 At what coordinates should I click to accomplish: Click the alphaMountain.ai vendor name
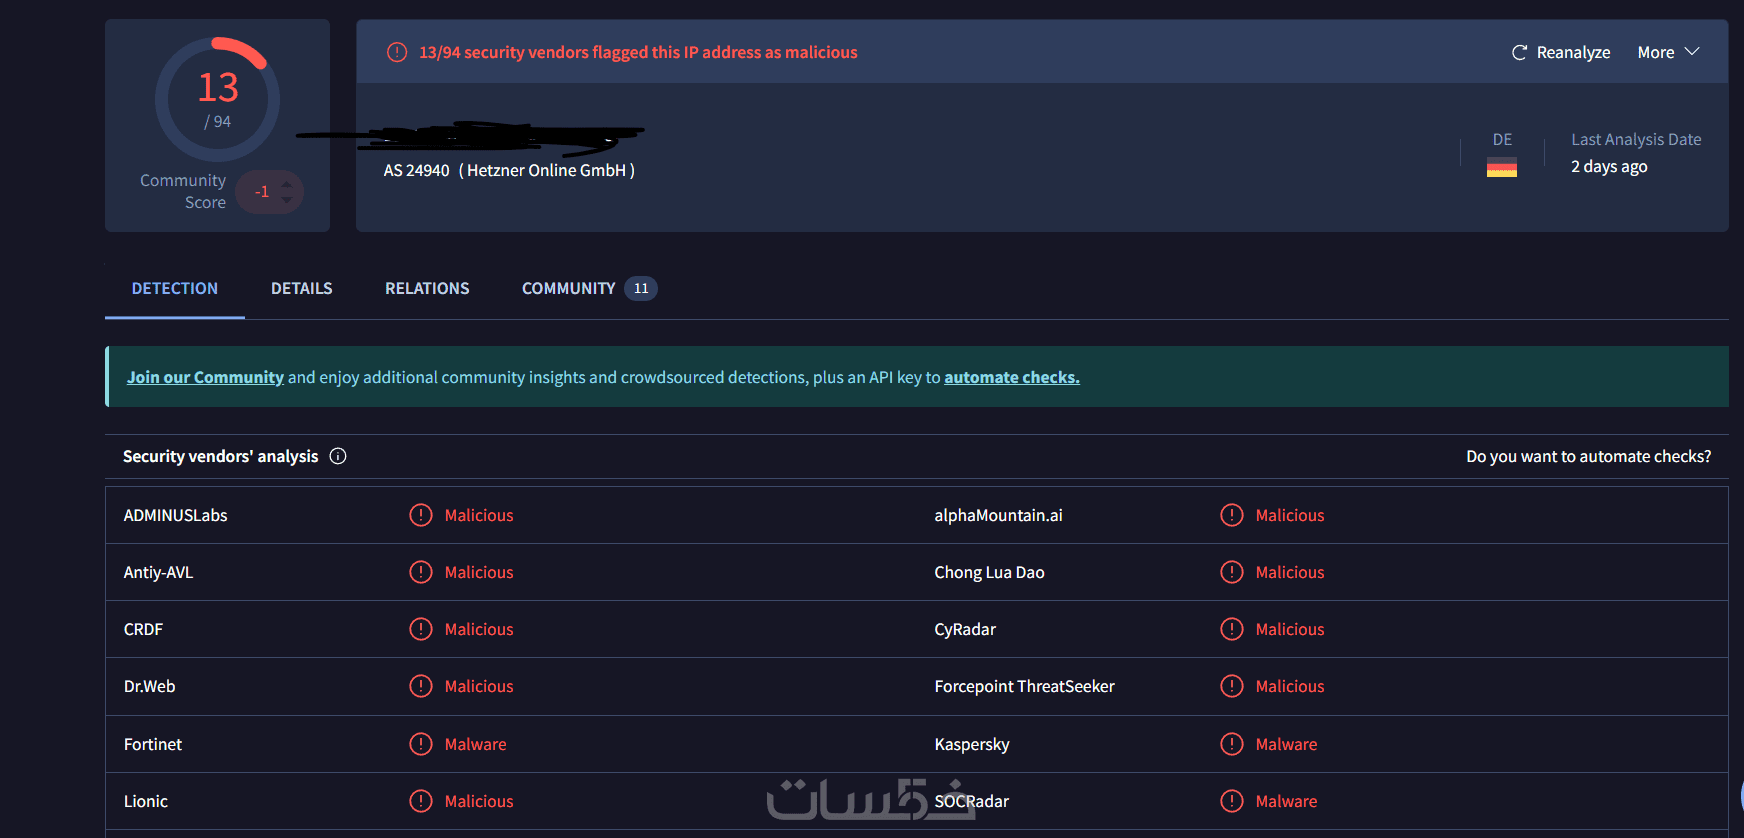click(x=998, y=515)
